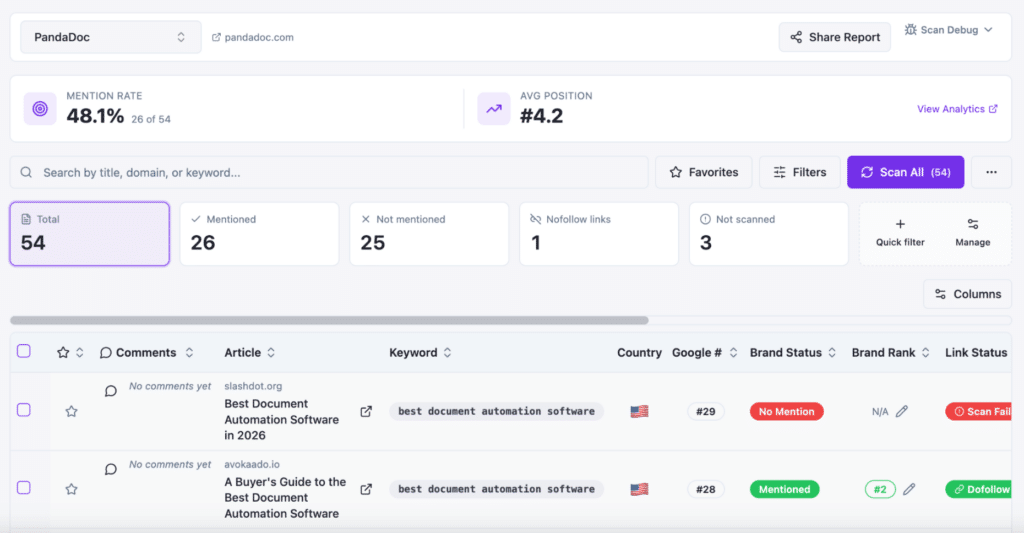Expand the Scan Debug menu

point(948,30)
